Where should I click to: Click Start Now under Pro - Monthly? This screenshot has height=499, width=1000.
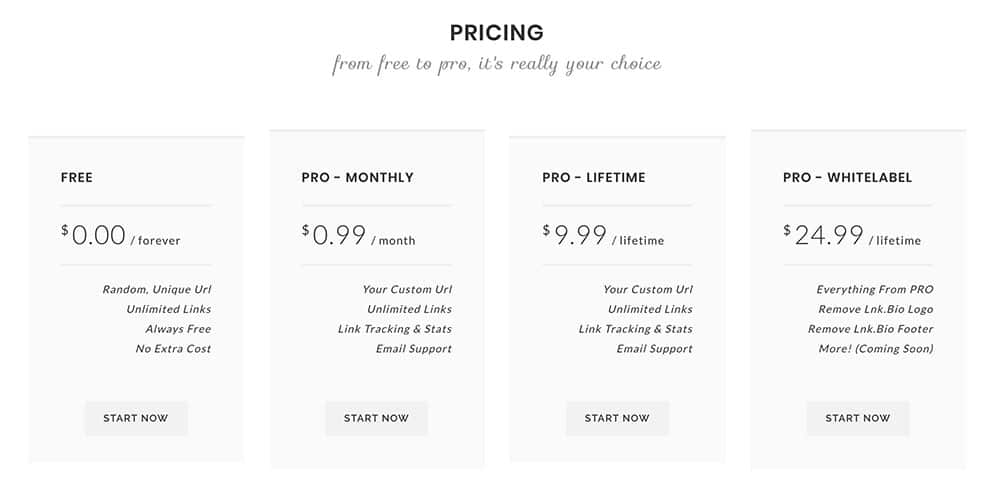click(376, 419)
